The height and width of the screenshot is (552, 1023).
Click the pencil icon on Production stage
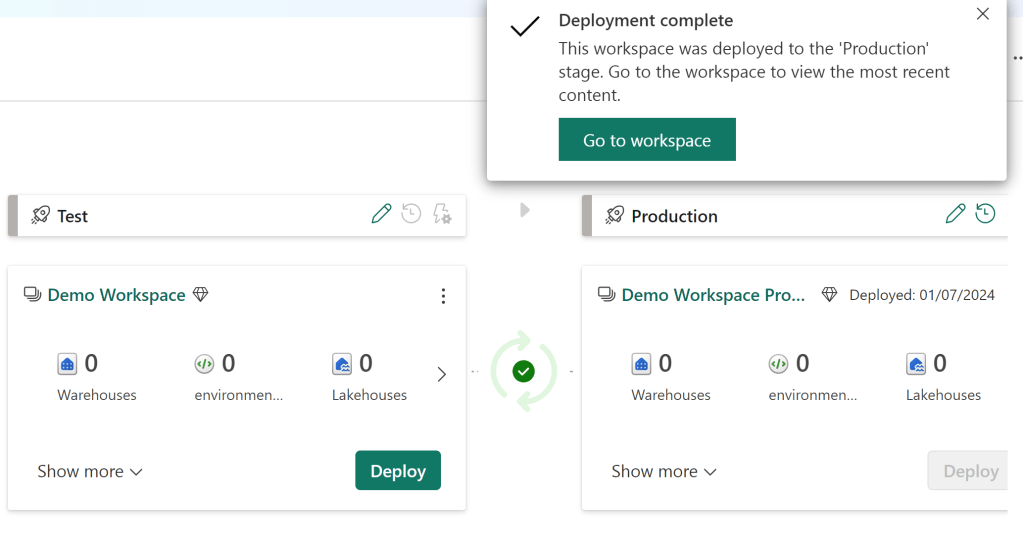tap(955, 214)
